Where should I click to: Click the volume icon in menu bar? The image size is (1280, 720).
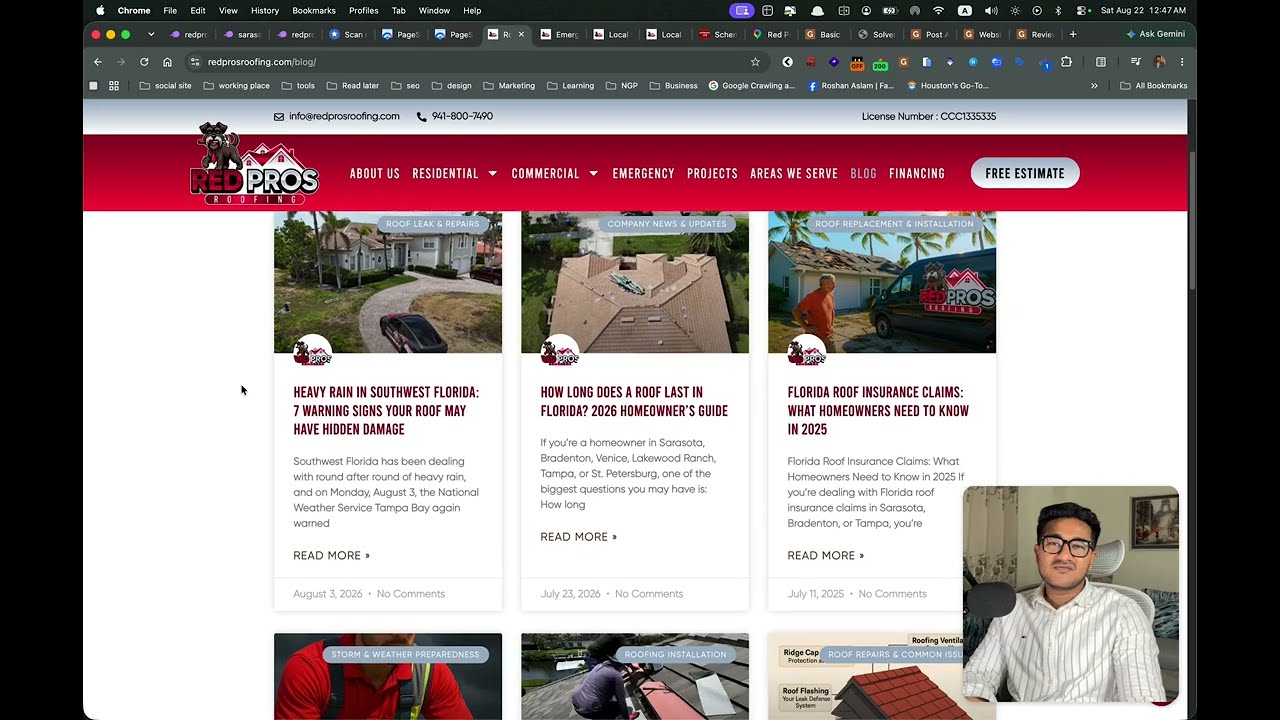(990, 10)
